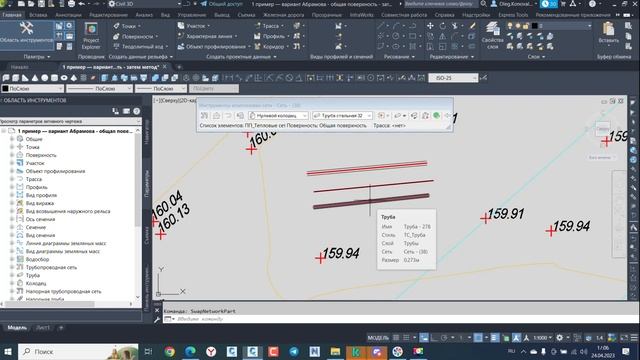
Task: Click the status bar gear (workspace) icon
Action: pyautogui.click(x=560, y=338)
